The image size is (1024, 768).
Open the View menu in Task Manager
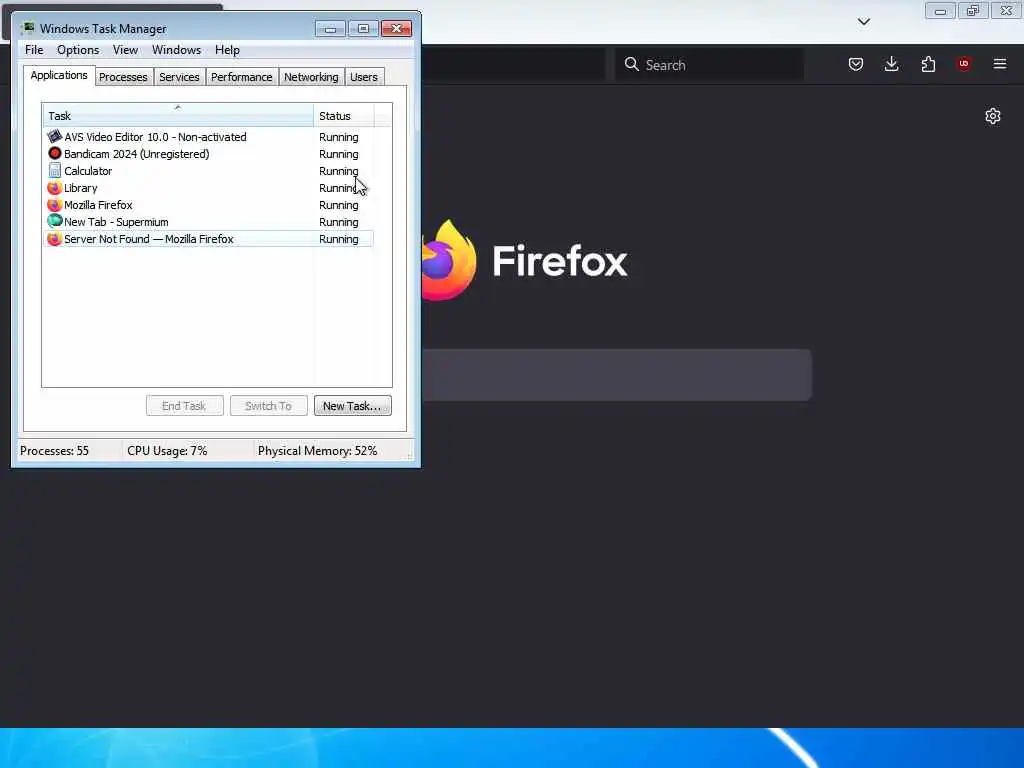tap(125, 50)
